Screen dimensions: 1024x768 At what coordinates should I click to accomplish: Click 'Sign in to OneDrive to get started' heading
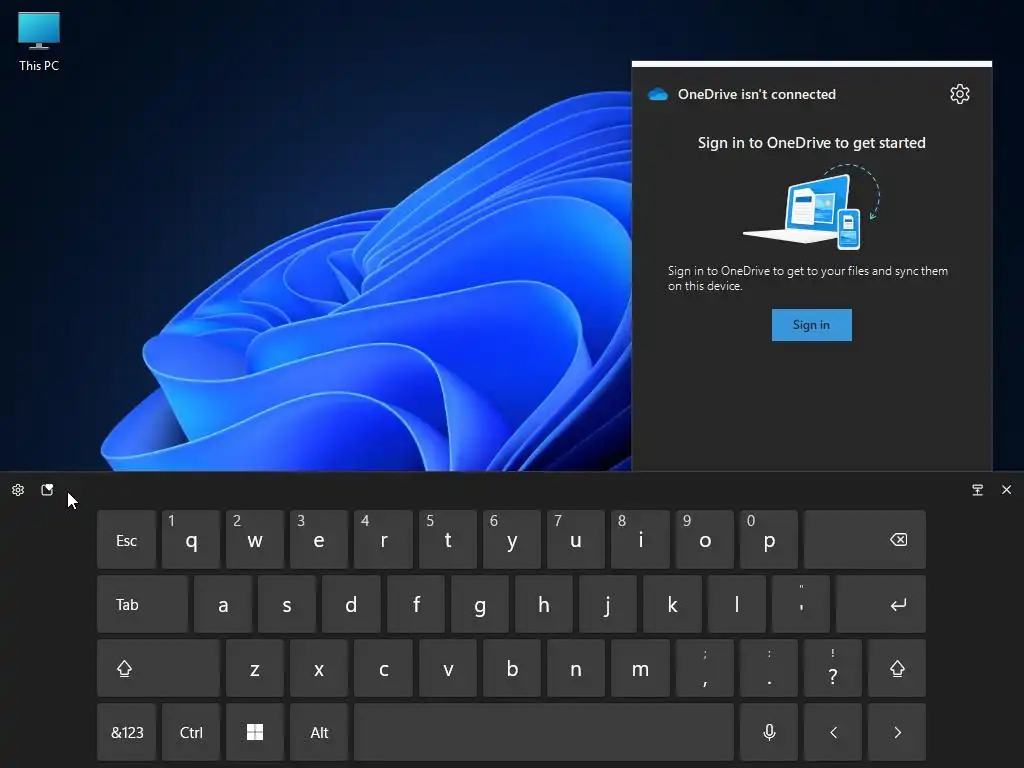pyautogui.click(x=811, y=143)
